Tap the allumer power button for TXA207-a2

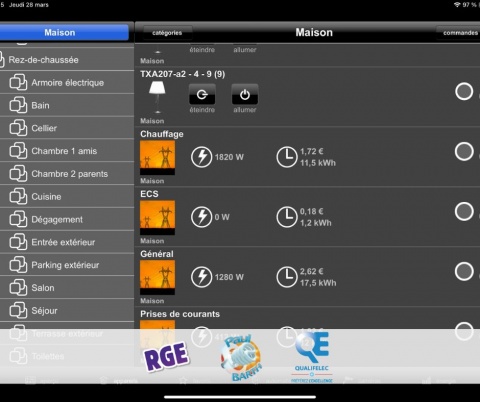(x=245, y=95)
